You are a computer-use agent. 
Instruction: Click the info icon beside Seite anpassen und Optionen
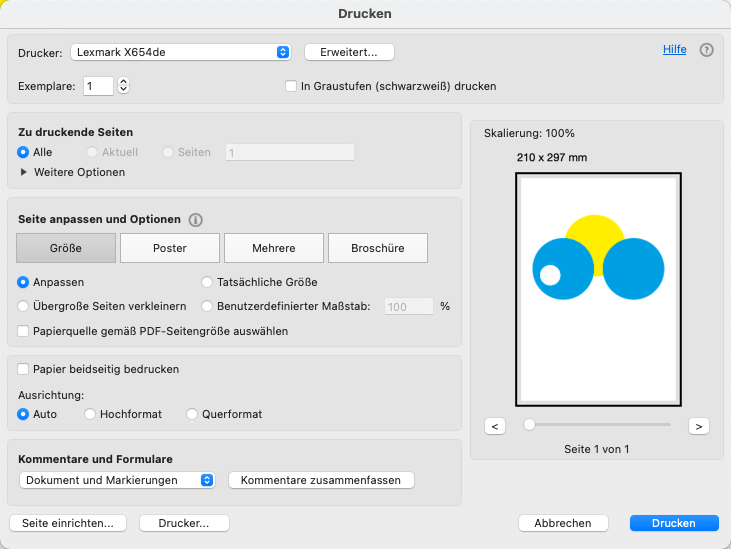coord(195,220)
